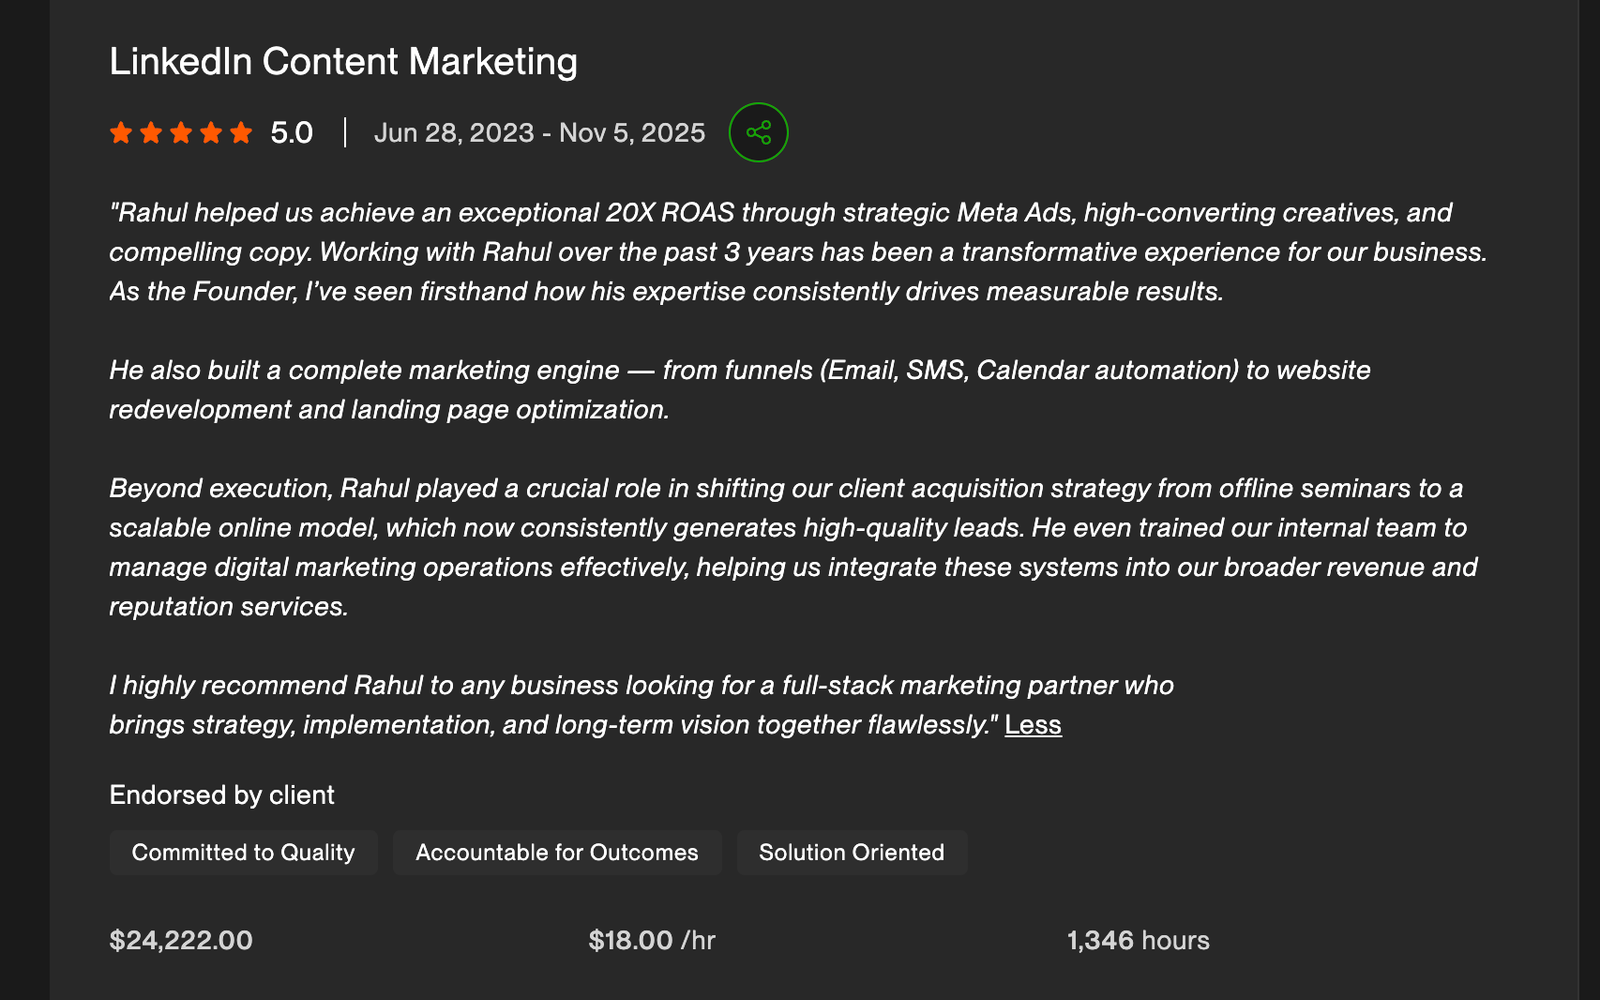Click the Jun 28, 2023 - Nov 5, 2025 date range
This screenshot has width=1600, height=1000.
click(539, 132)
